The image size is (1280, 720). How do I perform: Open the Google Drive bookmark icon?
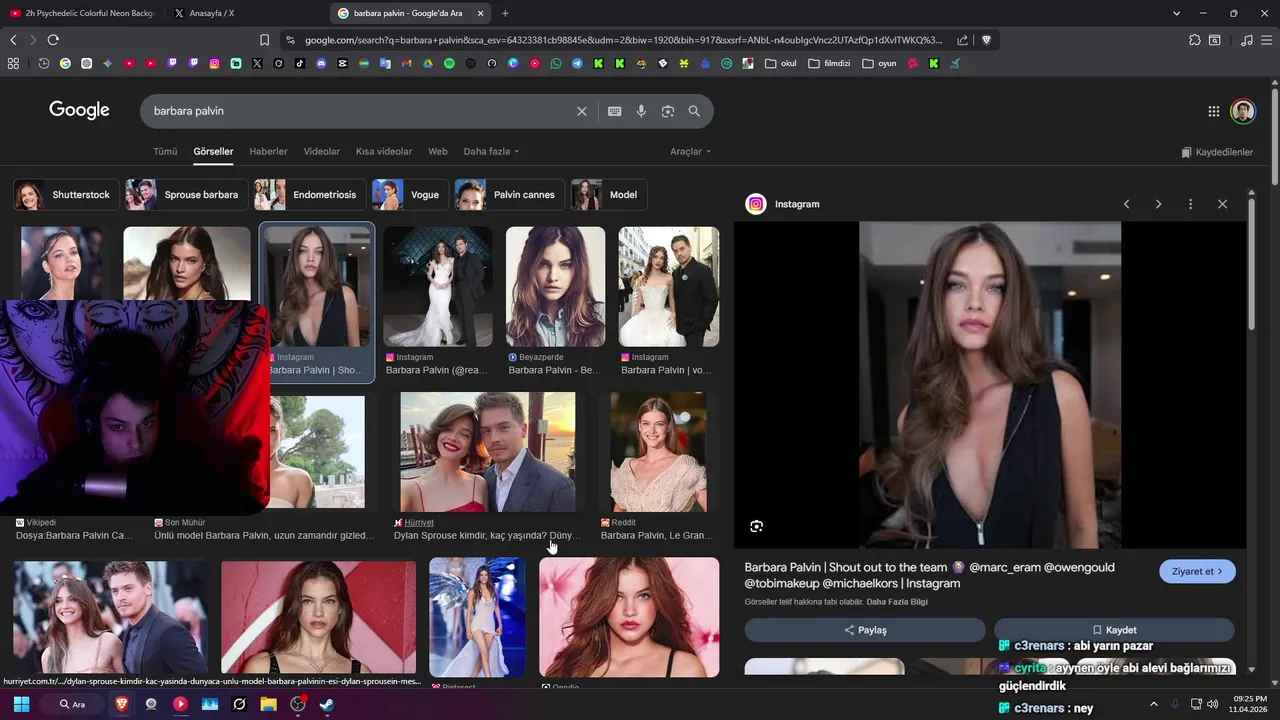click(428, 63)
